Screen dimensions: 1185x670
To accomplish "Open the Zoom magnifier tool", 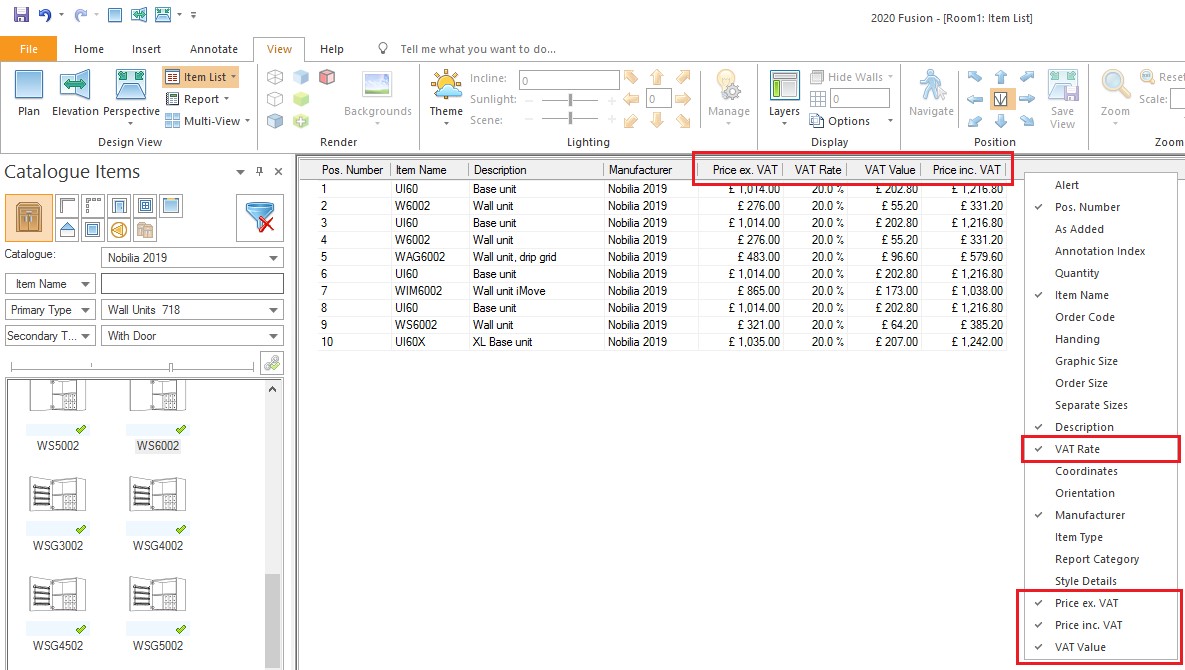I will point(1115,95).
